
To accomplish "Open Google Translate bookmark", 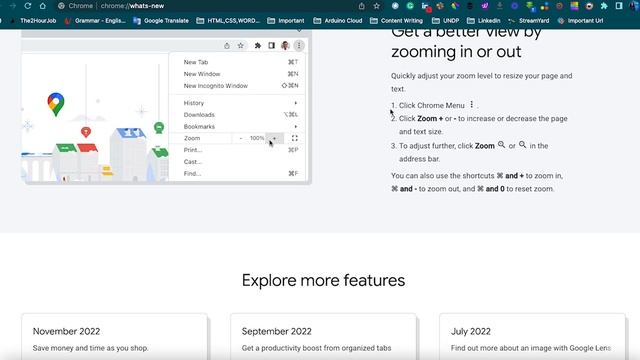I will [x=161, y=20].
